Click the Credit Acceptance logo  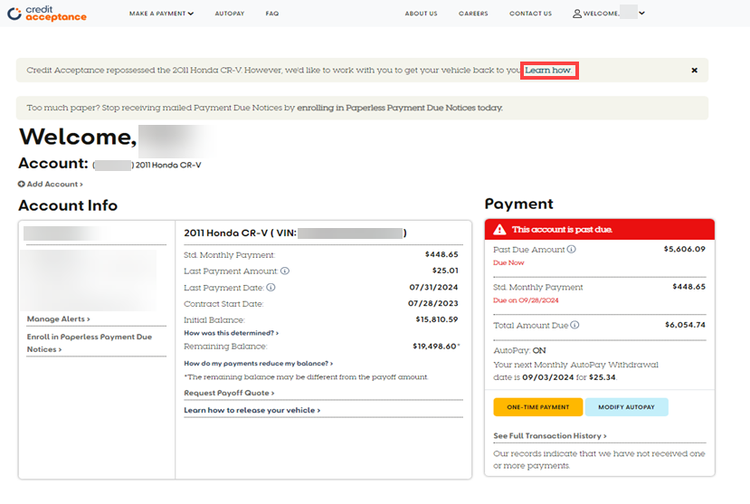pyautogui.click(x=47, y=14)
